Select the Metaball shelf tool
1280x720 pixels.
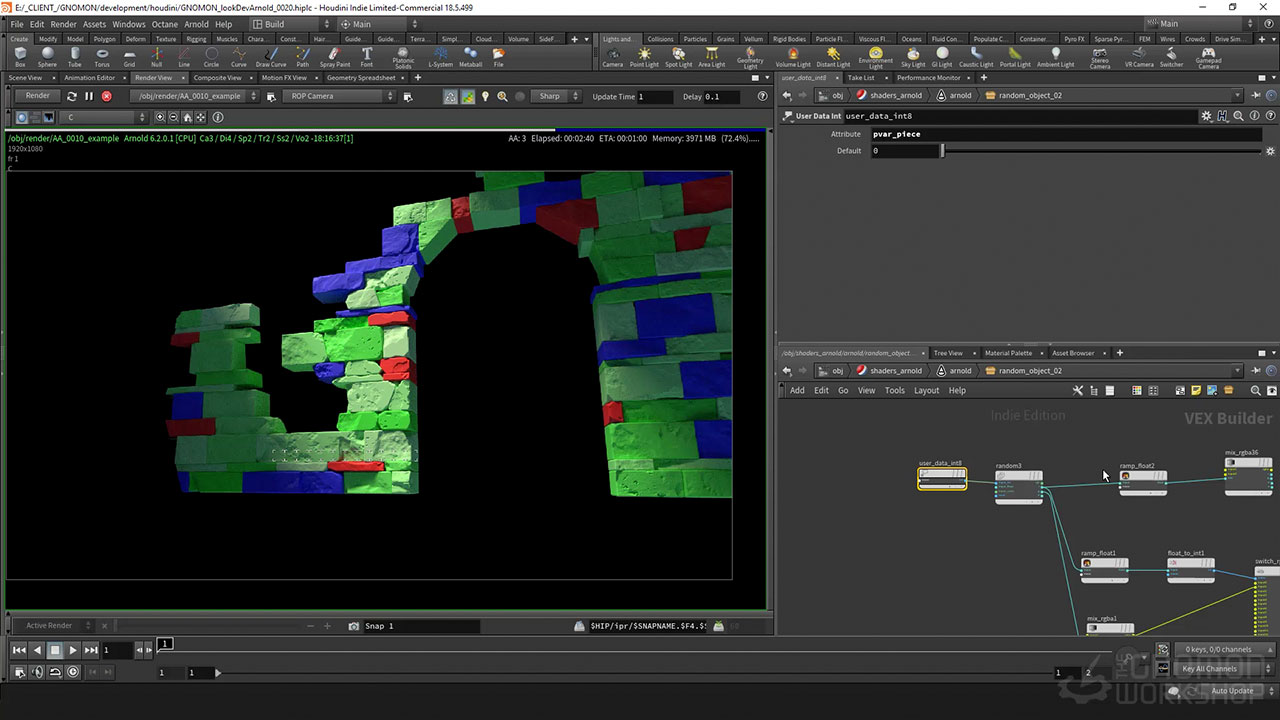pos(470,56)
